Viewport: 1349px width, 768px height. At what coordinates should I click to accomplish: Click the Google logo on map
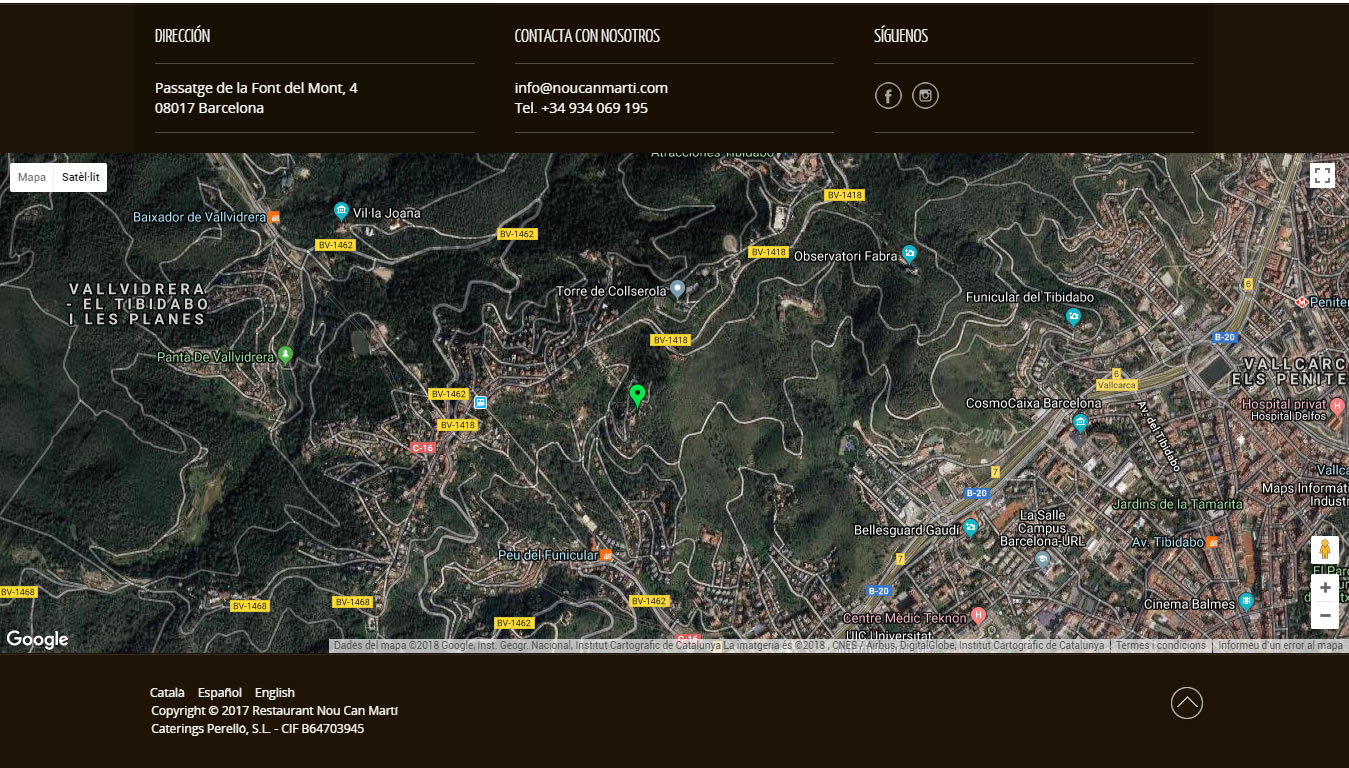pos(38,639)
